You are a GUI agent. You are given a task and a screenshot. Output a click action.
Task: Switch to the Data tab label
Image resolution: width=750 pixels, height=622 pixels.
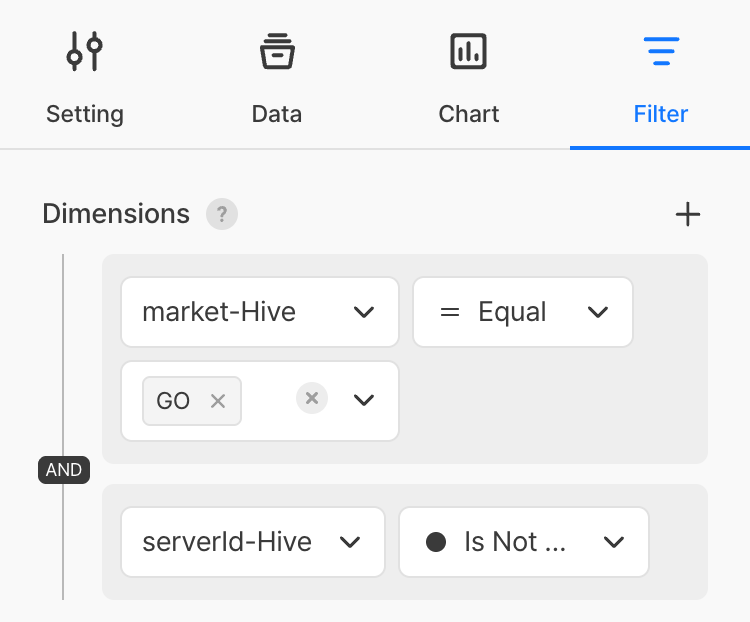[x=277, y=114]
